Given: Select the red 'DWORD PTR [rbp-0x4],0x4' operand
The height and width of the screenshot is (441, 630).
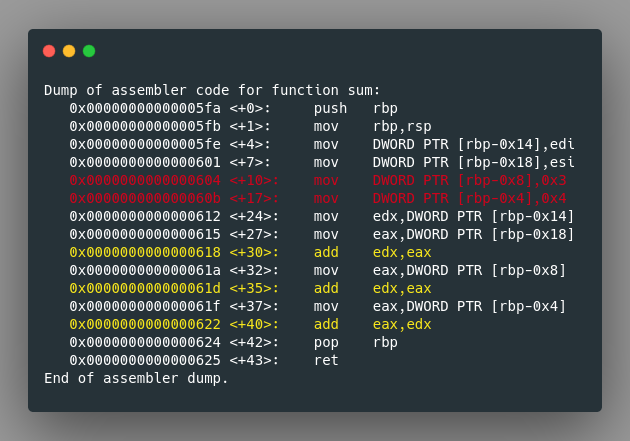Looking at the screenshot, I should point(470,198).
